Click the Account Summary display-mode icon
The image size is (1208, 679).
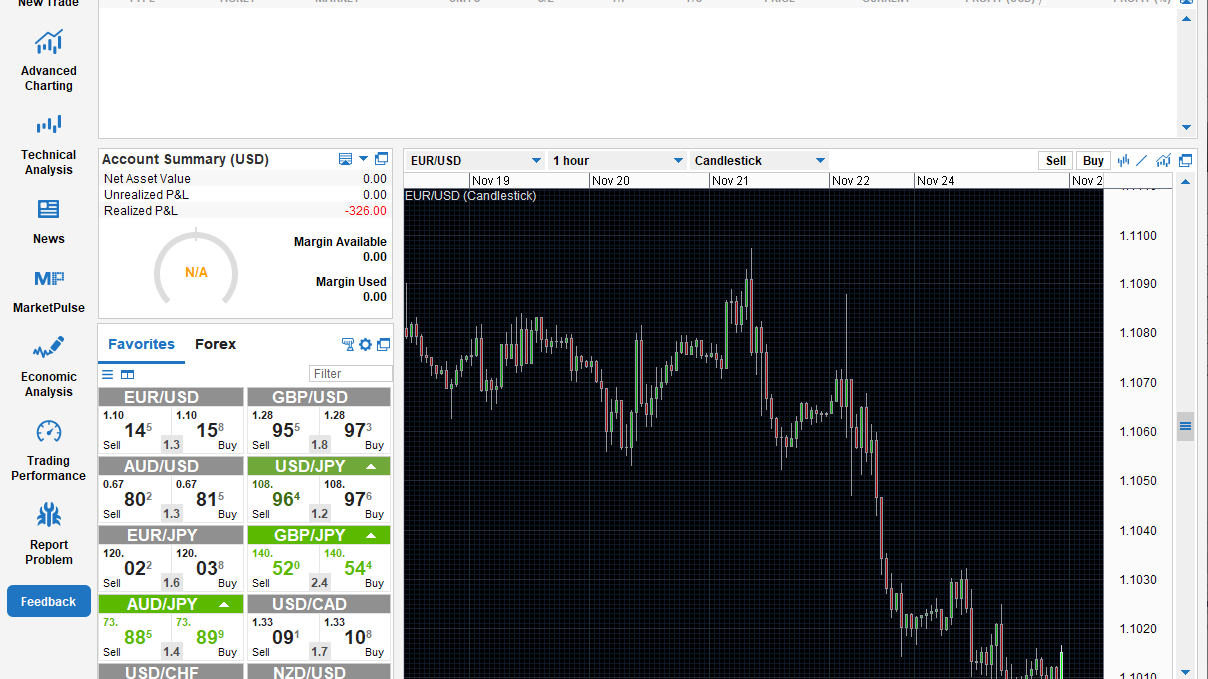click(345, 159)
